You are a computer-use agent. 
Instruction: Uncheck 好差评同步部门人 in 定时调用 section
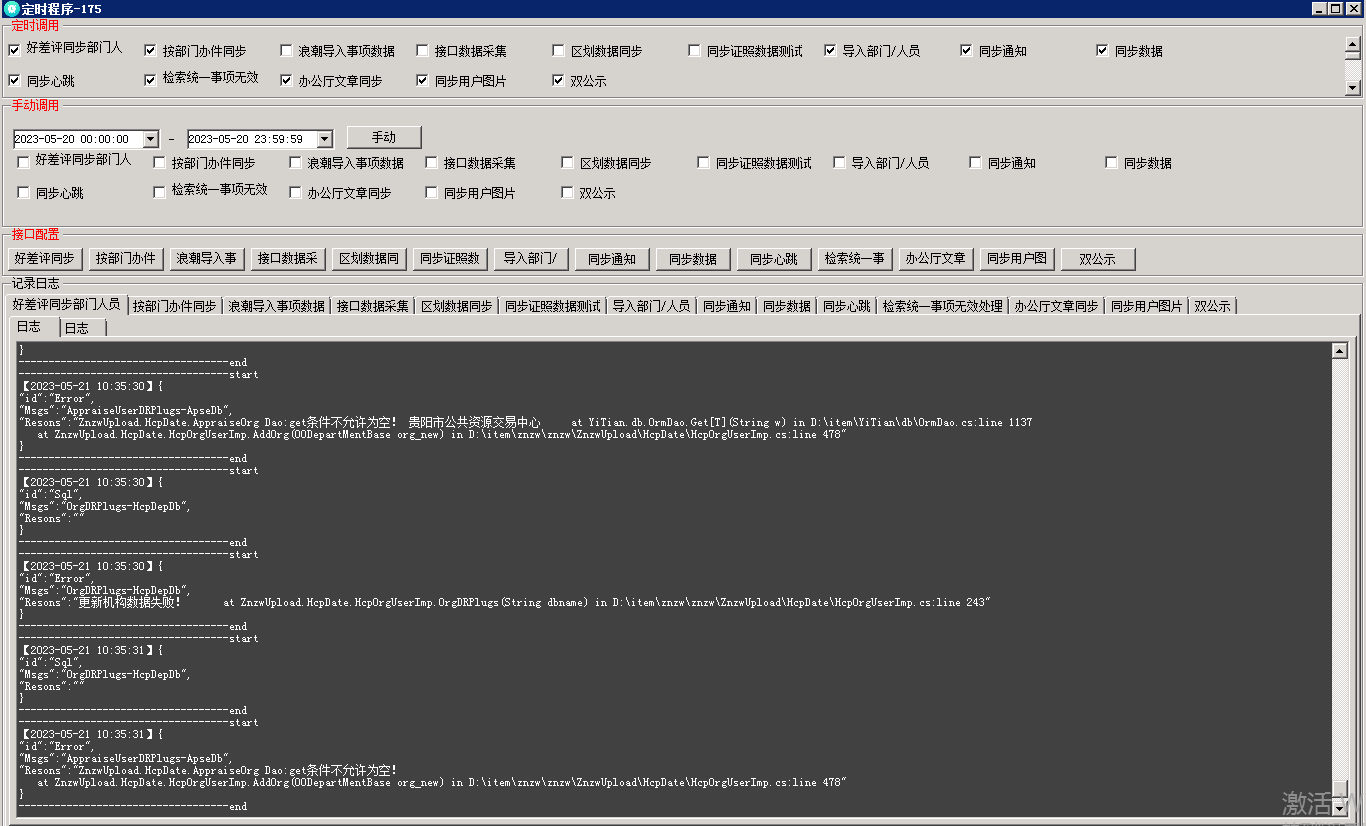14,50
